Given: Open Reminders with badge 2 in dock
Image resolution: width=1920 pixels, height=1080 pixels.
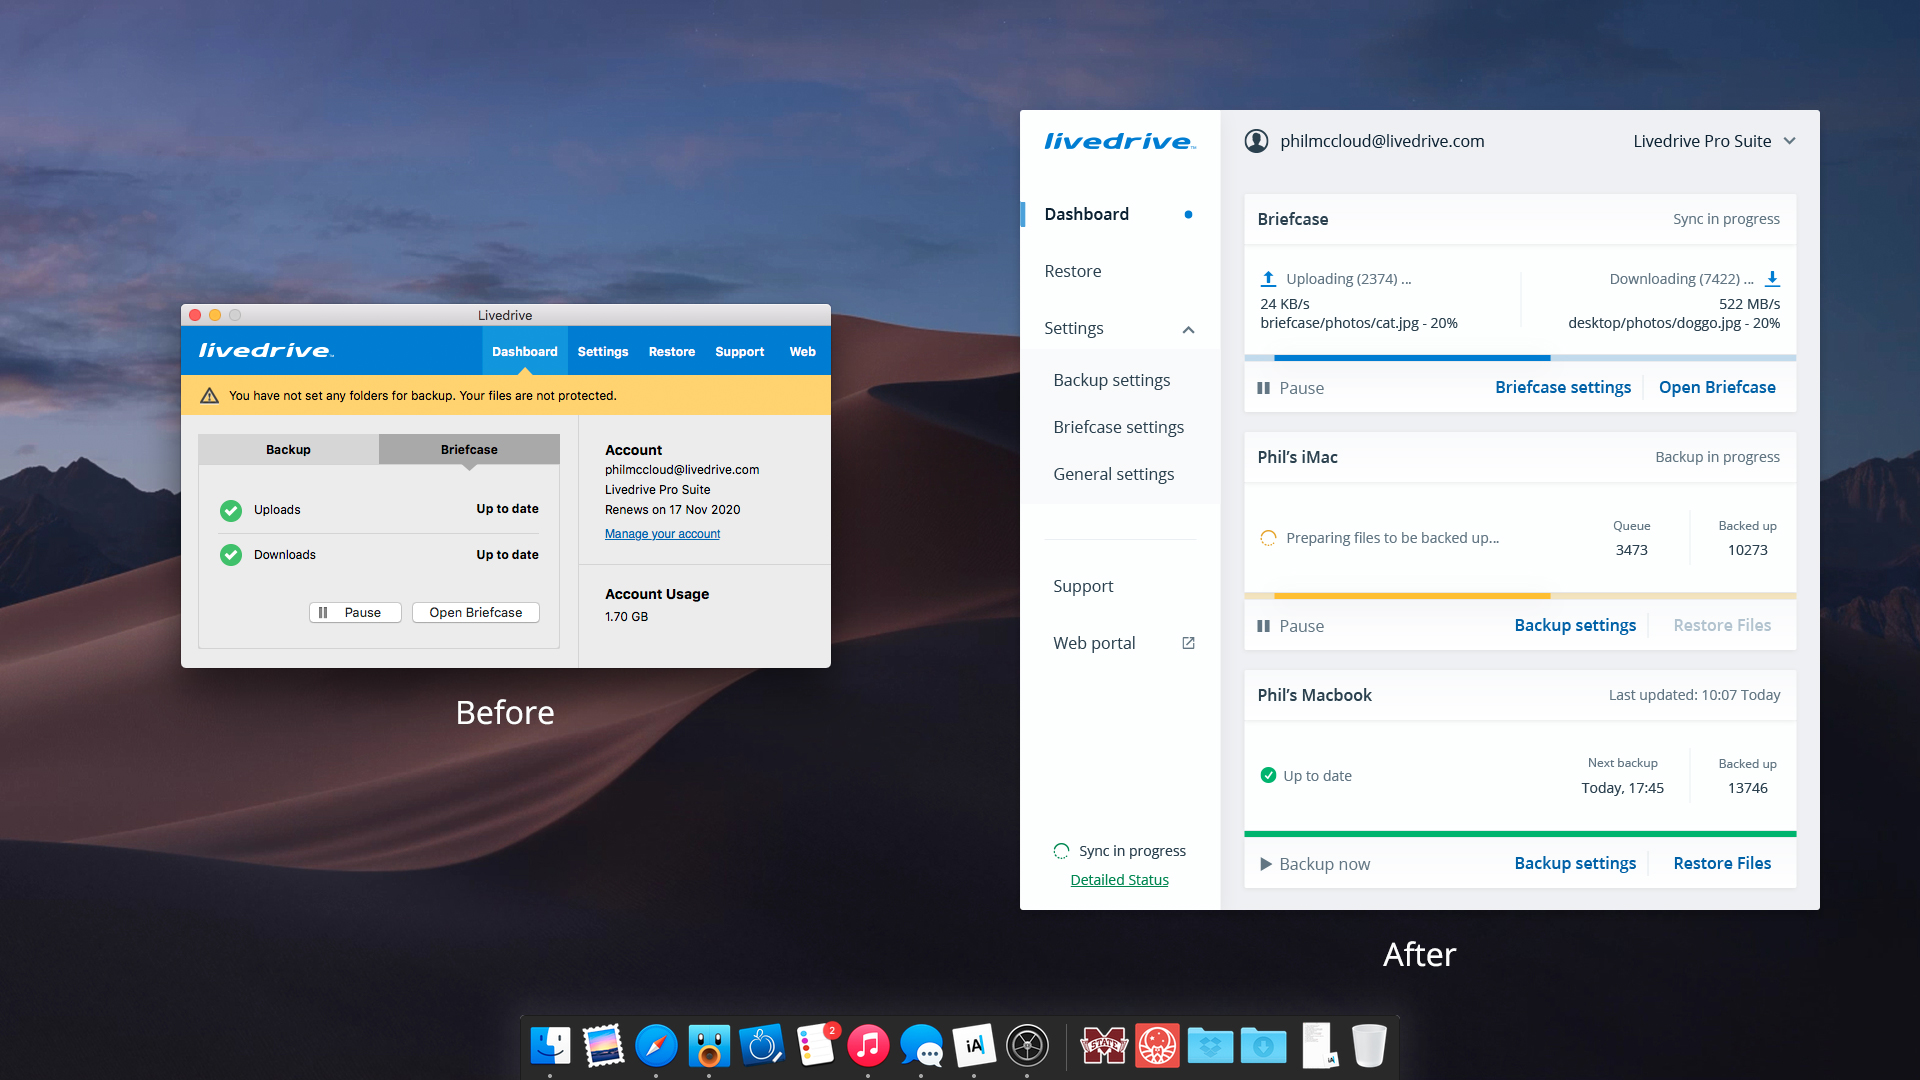Looking at the screenshot, I should (816, 1046).
